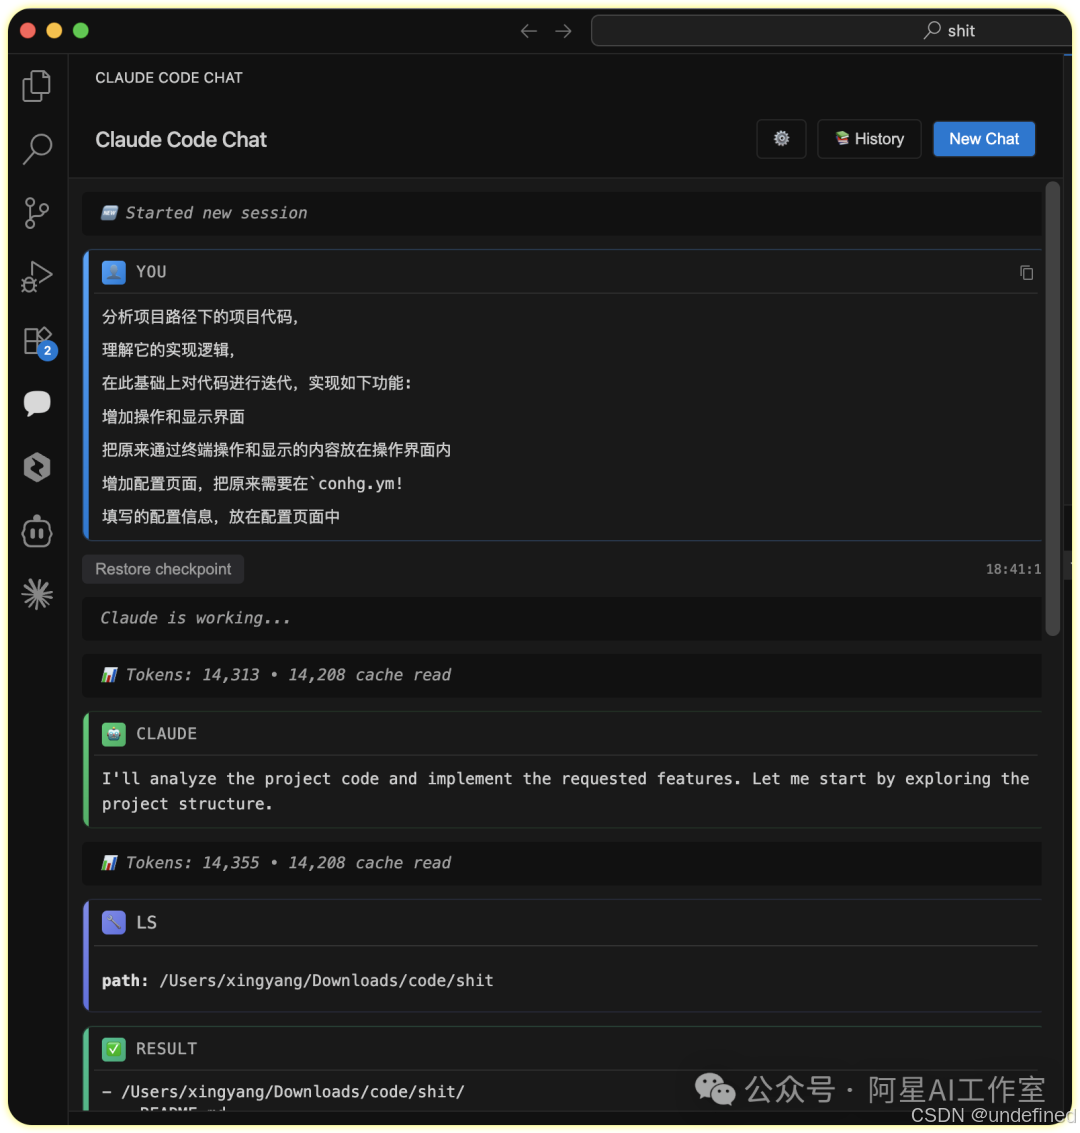Click the Claude starburst icon in sidebar
1080x1133 pixels.
point(37,594)
